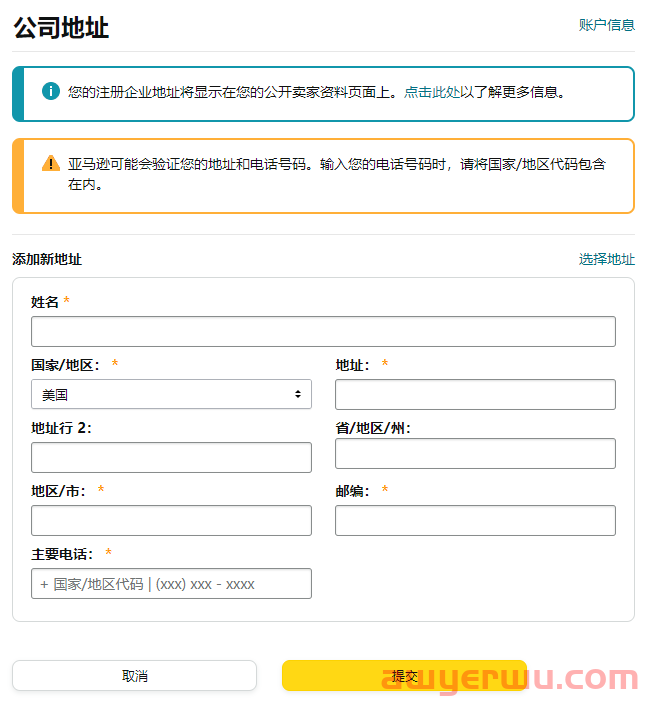
Task: Click the 邮编 postal code field
Action: (x=475, y=521)
